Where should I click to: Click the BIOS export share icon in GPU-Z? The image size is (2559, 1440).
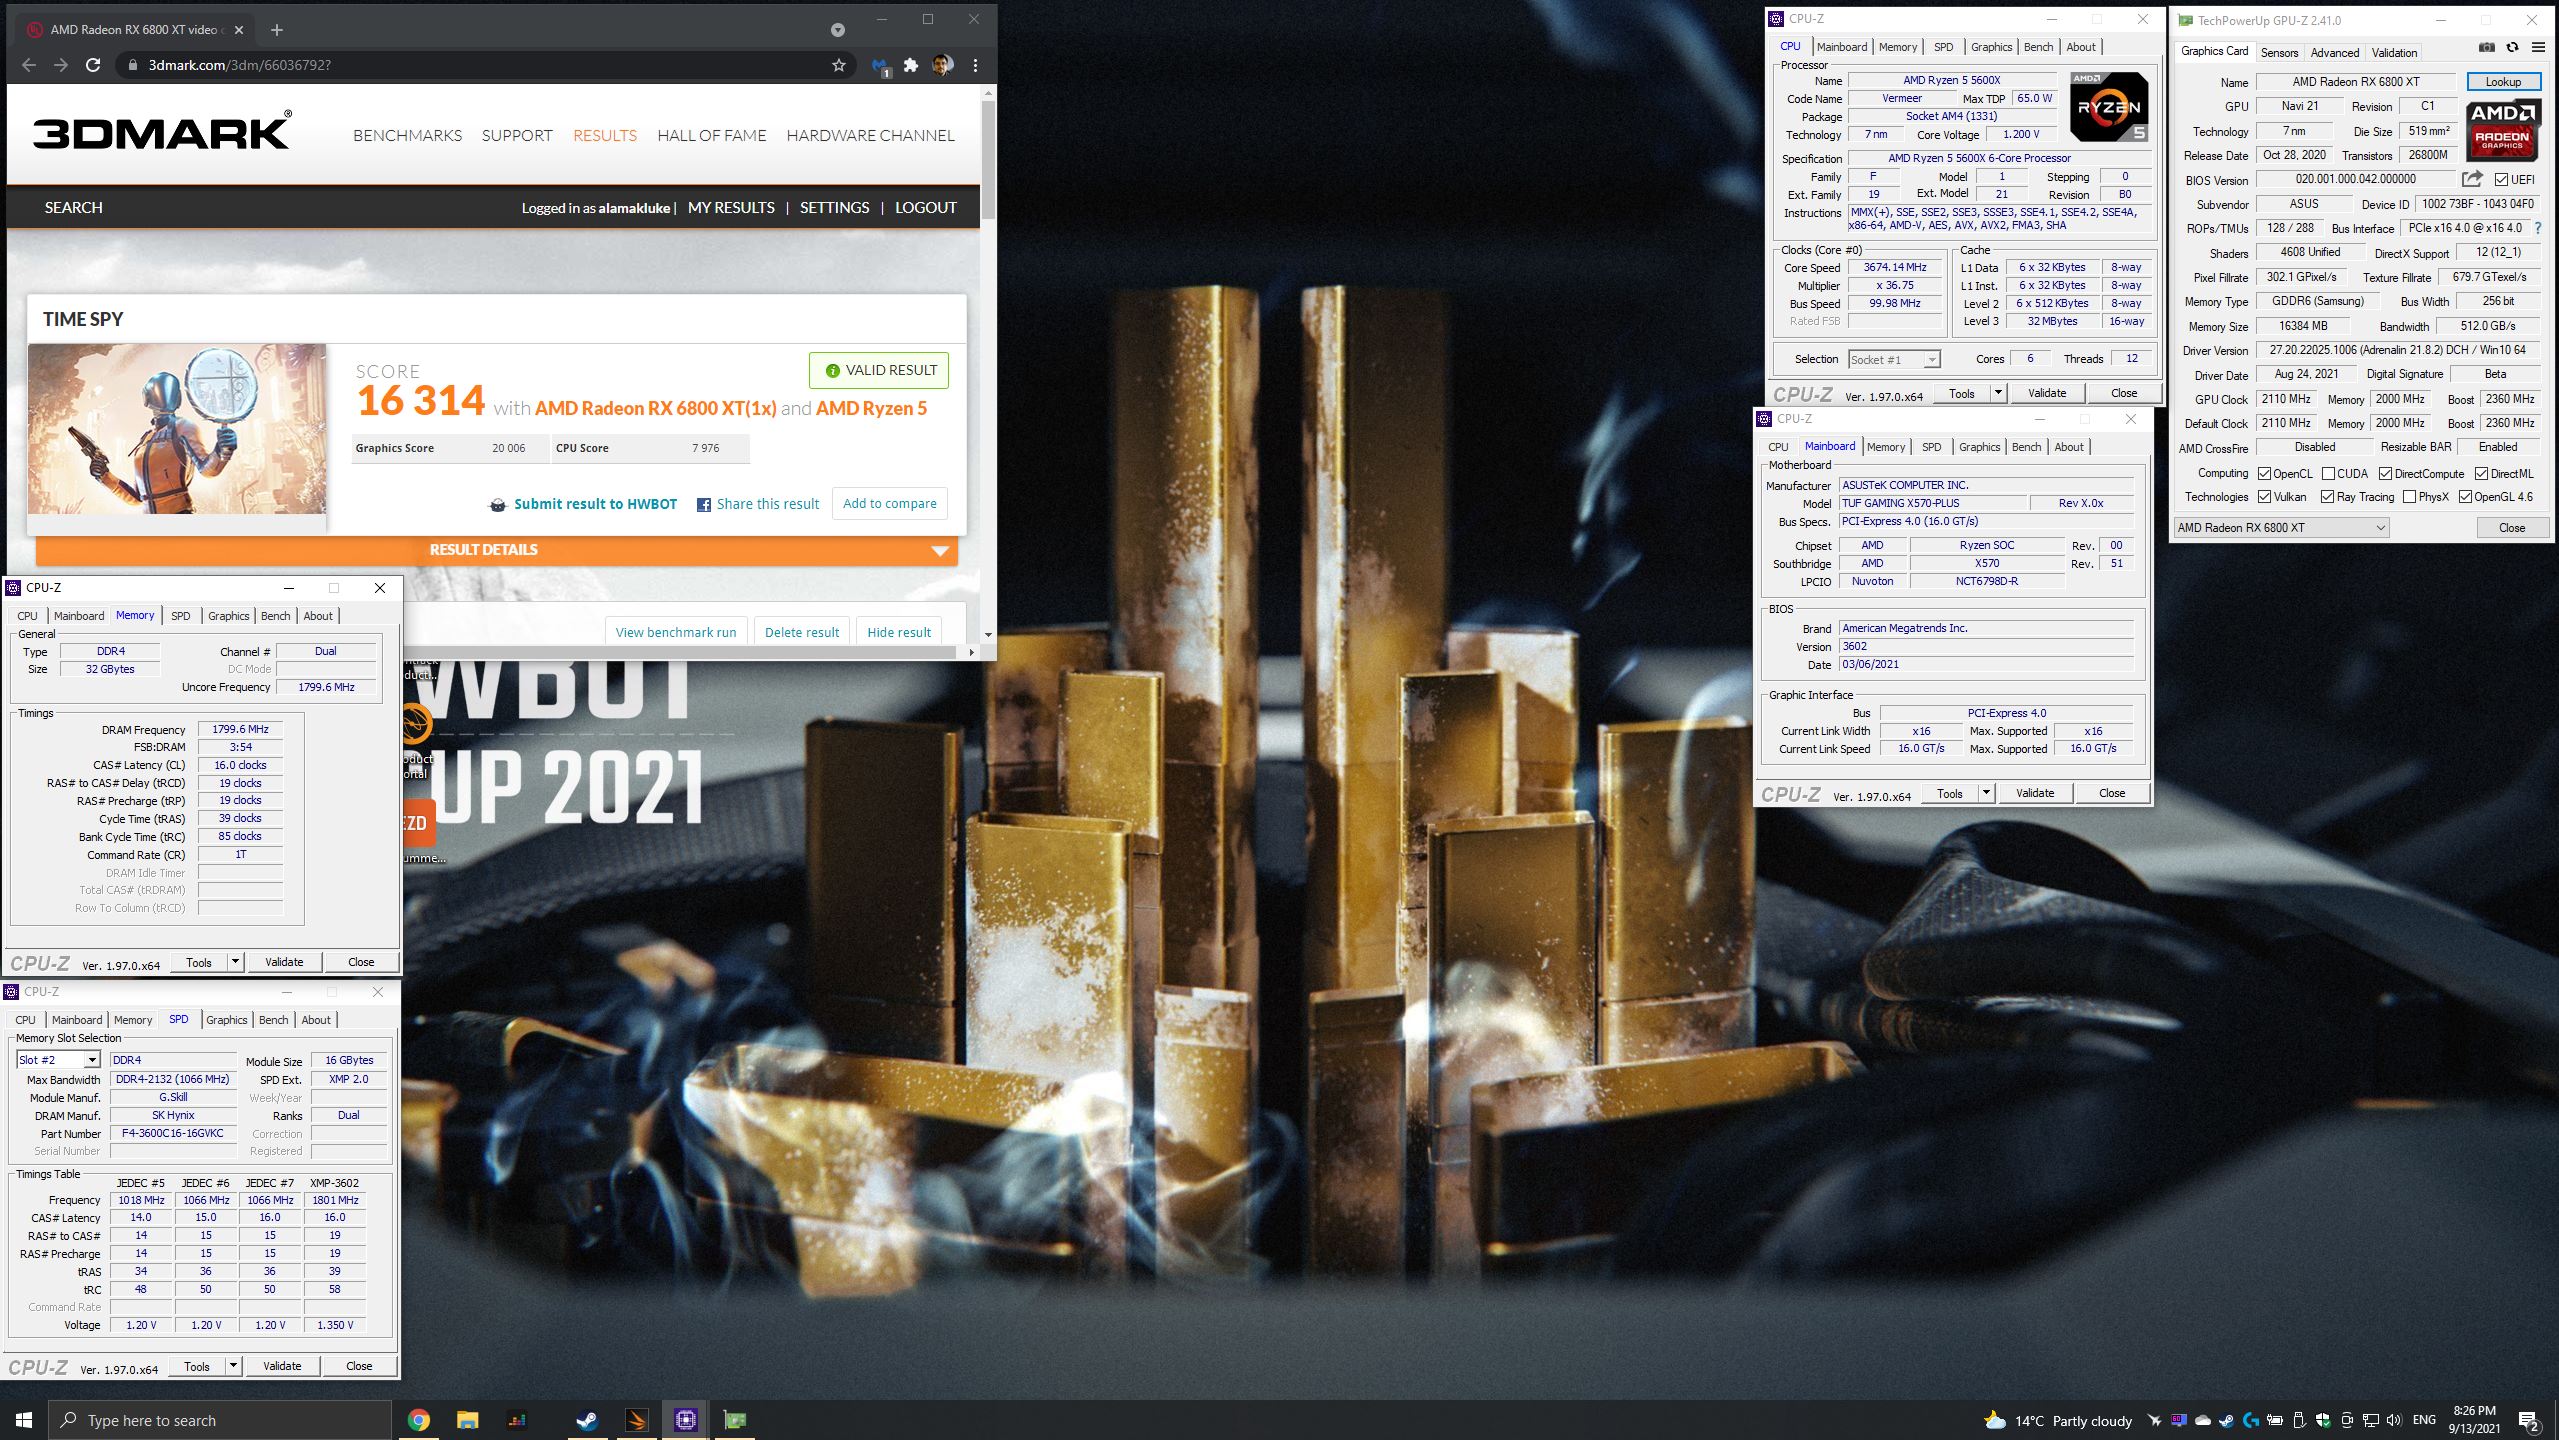coord(2472,179)
